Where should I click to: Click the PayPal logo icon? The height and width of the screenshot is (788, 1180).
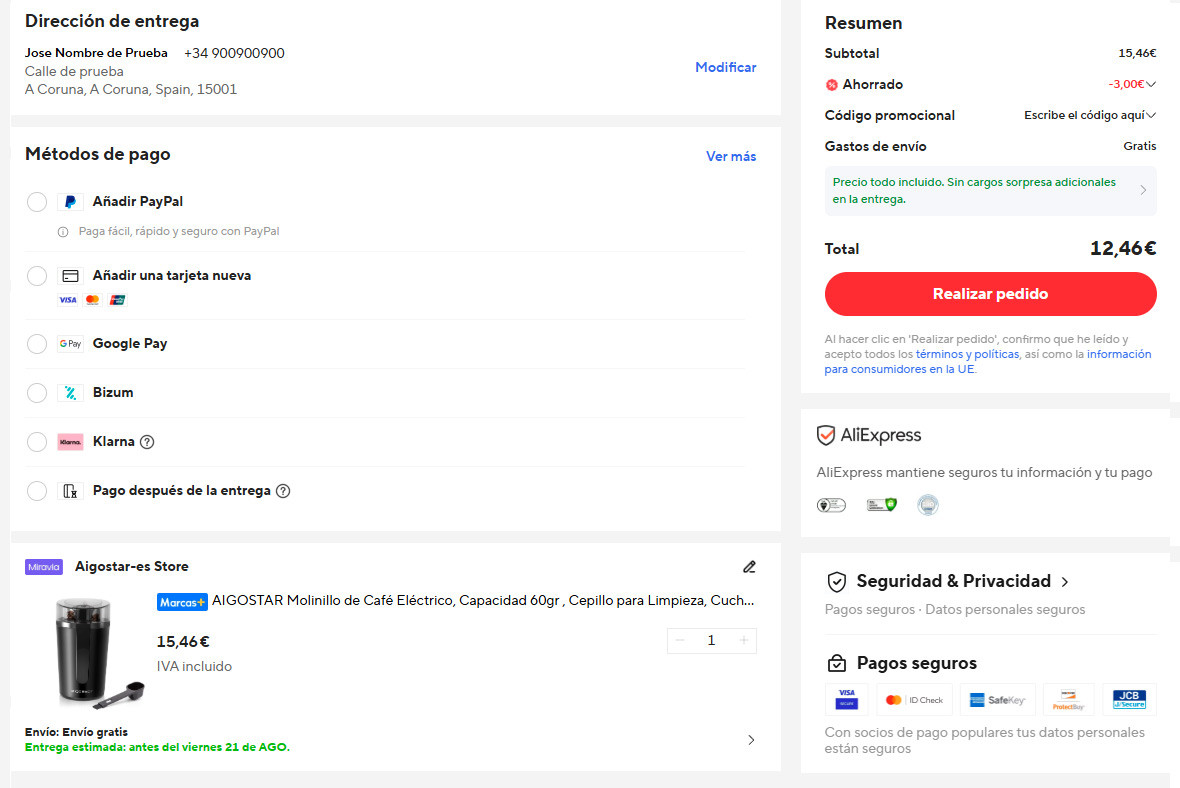coord(70,202)
